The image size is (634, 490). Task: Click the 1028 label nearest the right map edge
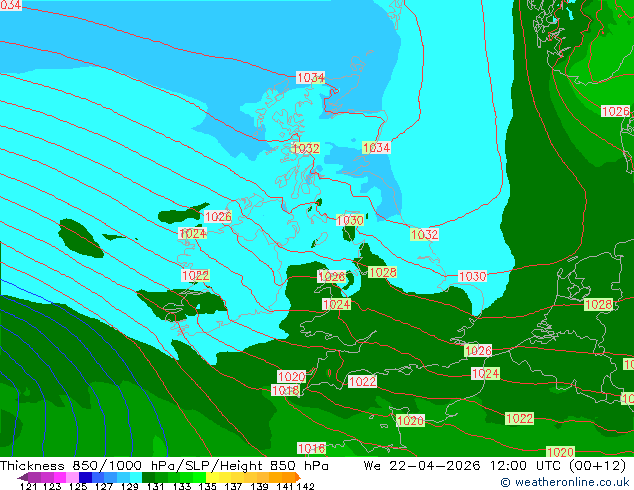tap(598, 304)
